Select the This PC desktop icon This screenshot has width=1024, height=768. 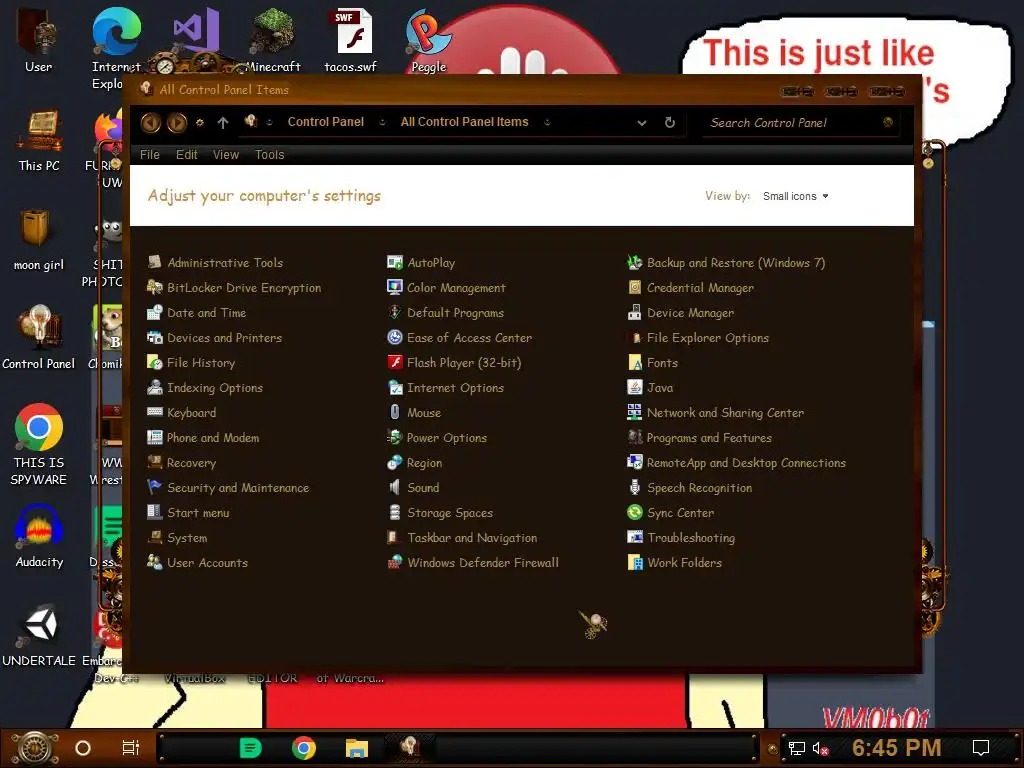(39, 141)
